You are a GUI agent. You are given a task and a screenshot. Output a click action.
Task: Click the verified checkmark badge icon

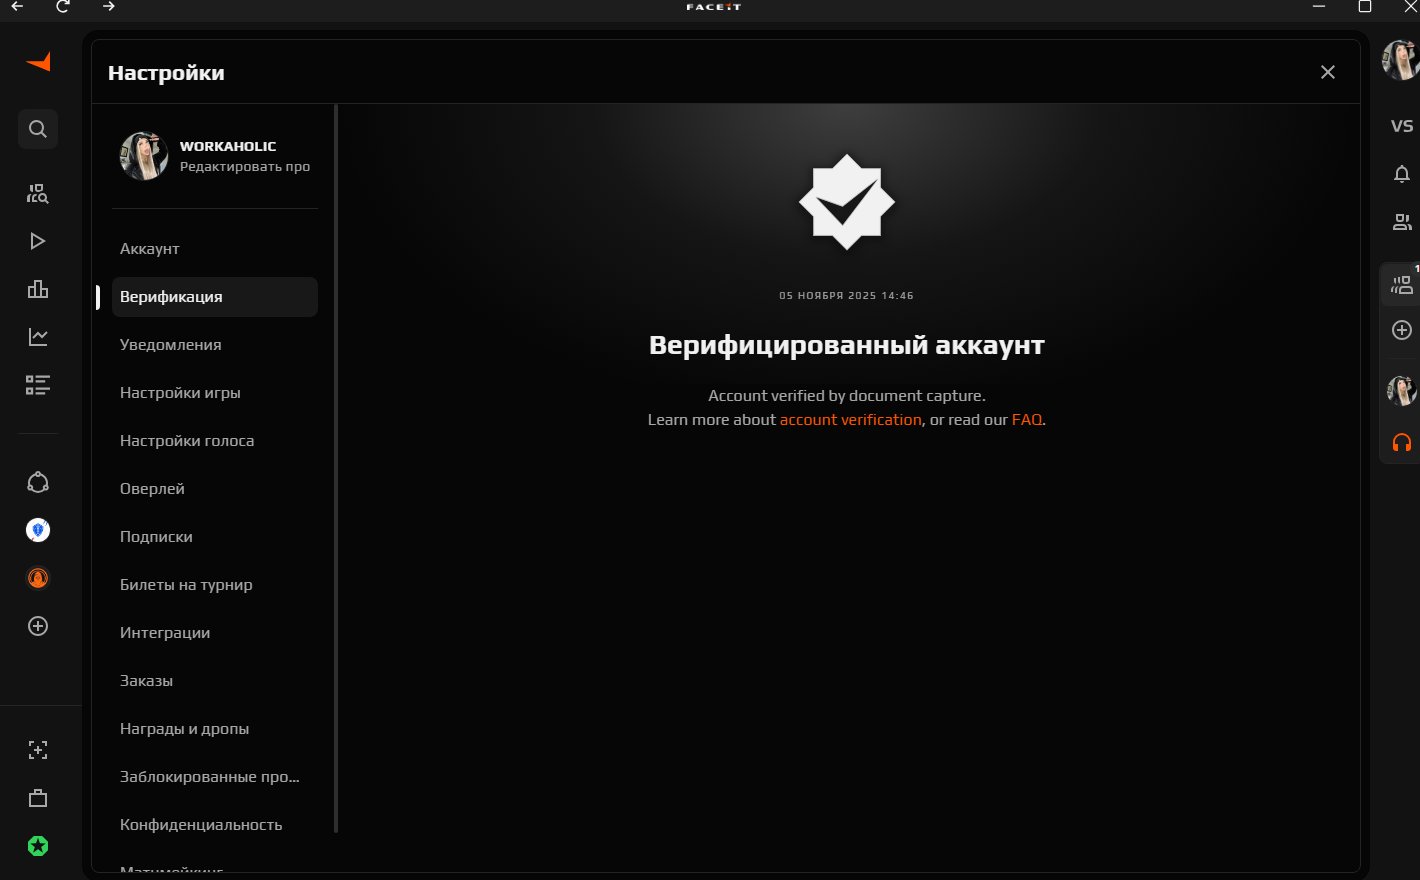pos(847,202)
